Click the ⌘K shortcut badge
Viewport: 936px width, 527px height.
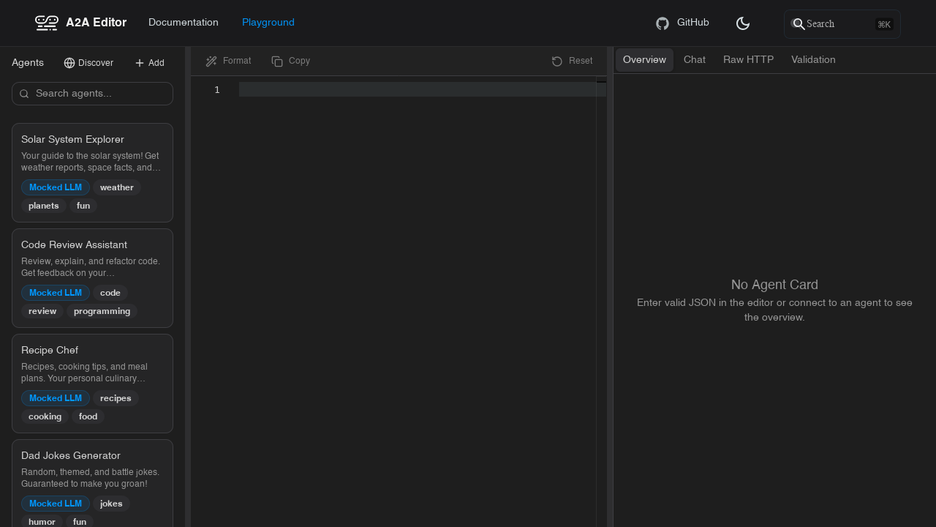pos(883,24)
